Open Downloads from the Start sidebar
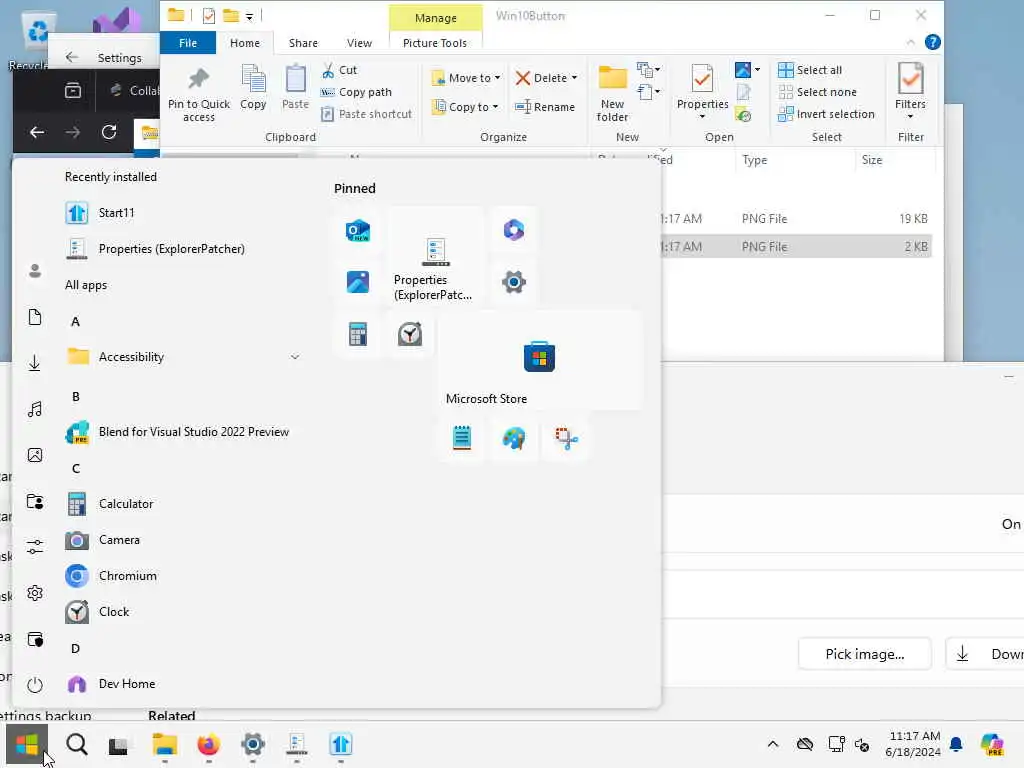This screenshot has height=768, width=1024. pyautogui.click(x=35, y=363)
